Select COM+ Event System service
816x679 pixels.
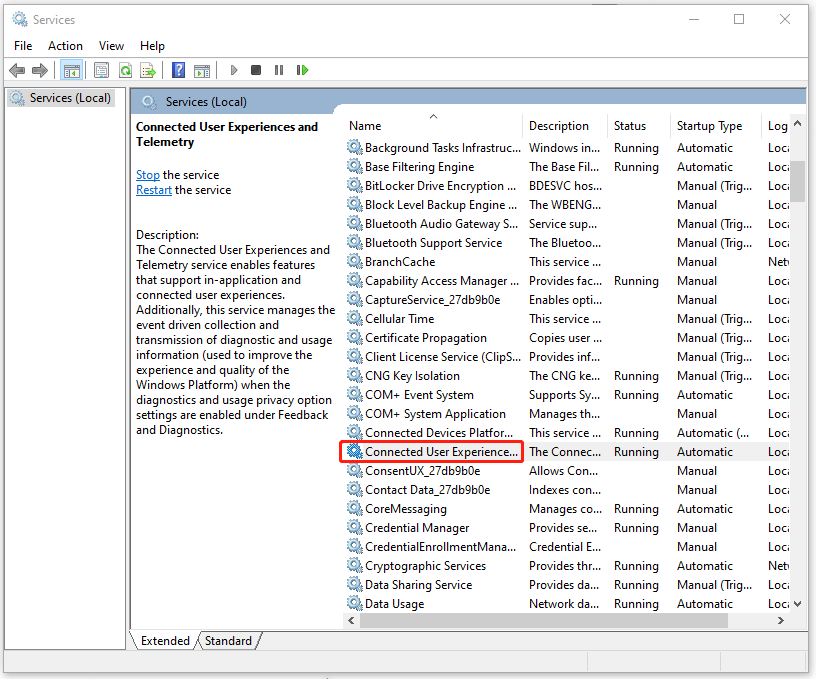567,394
